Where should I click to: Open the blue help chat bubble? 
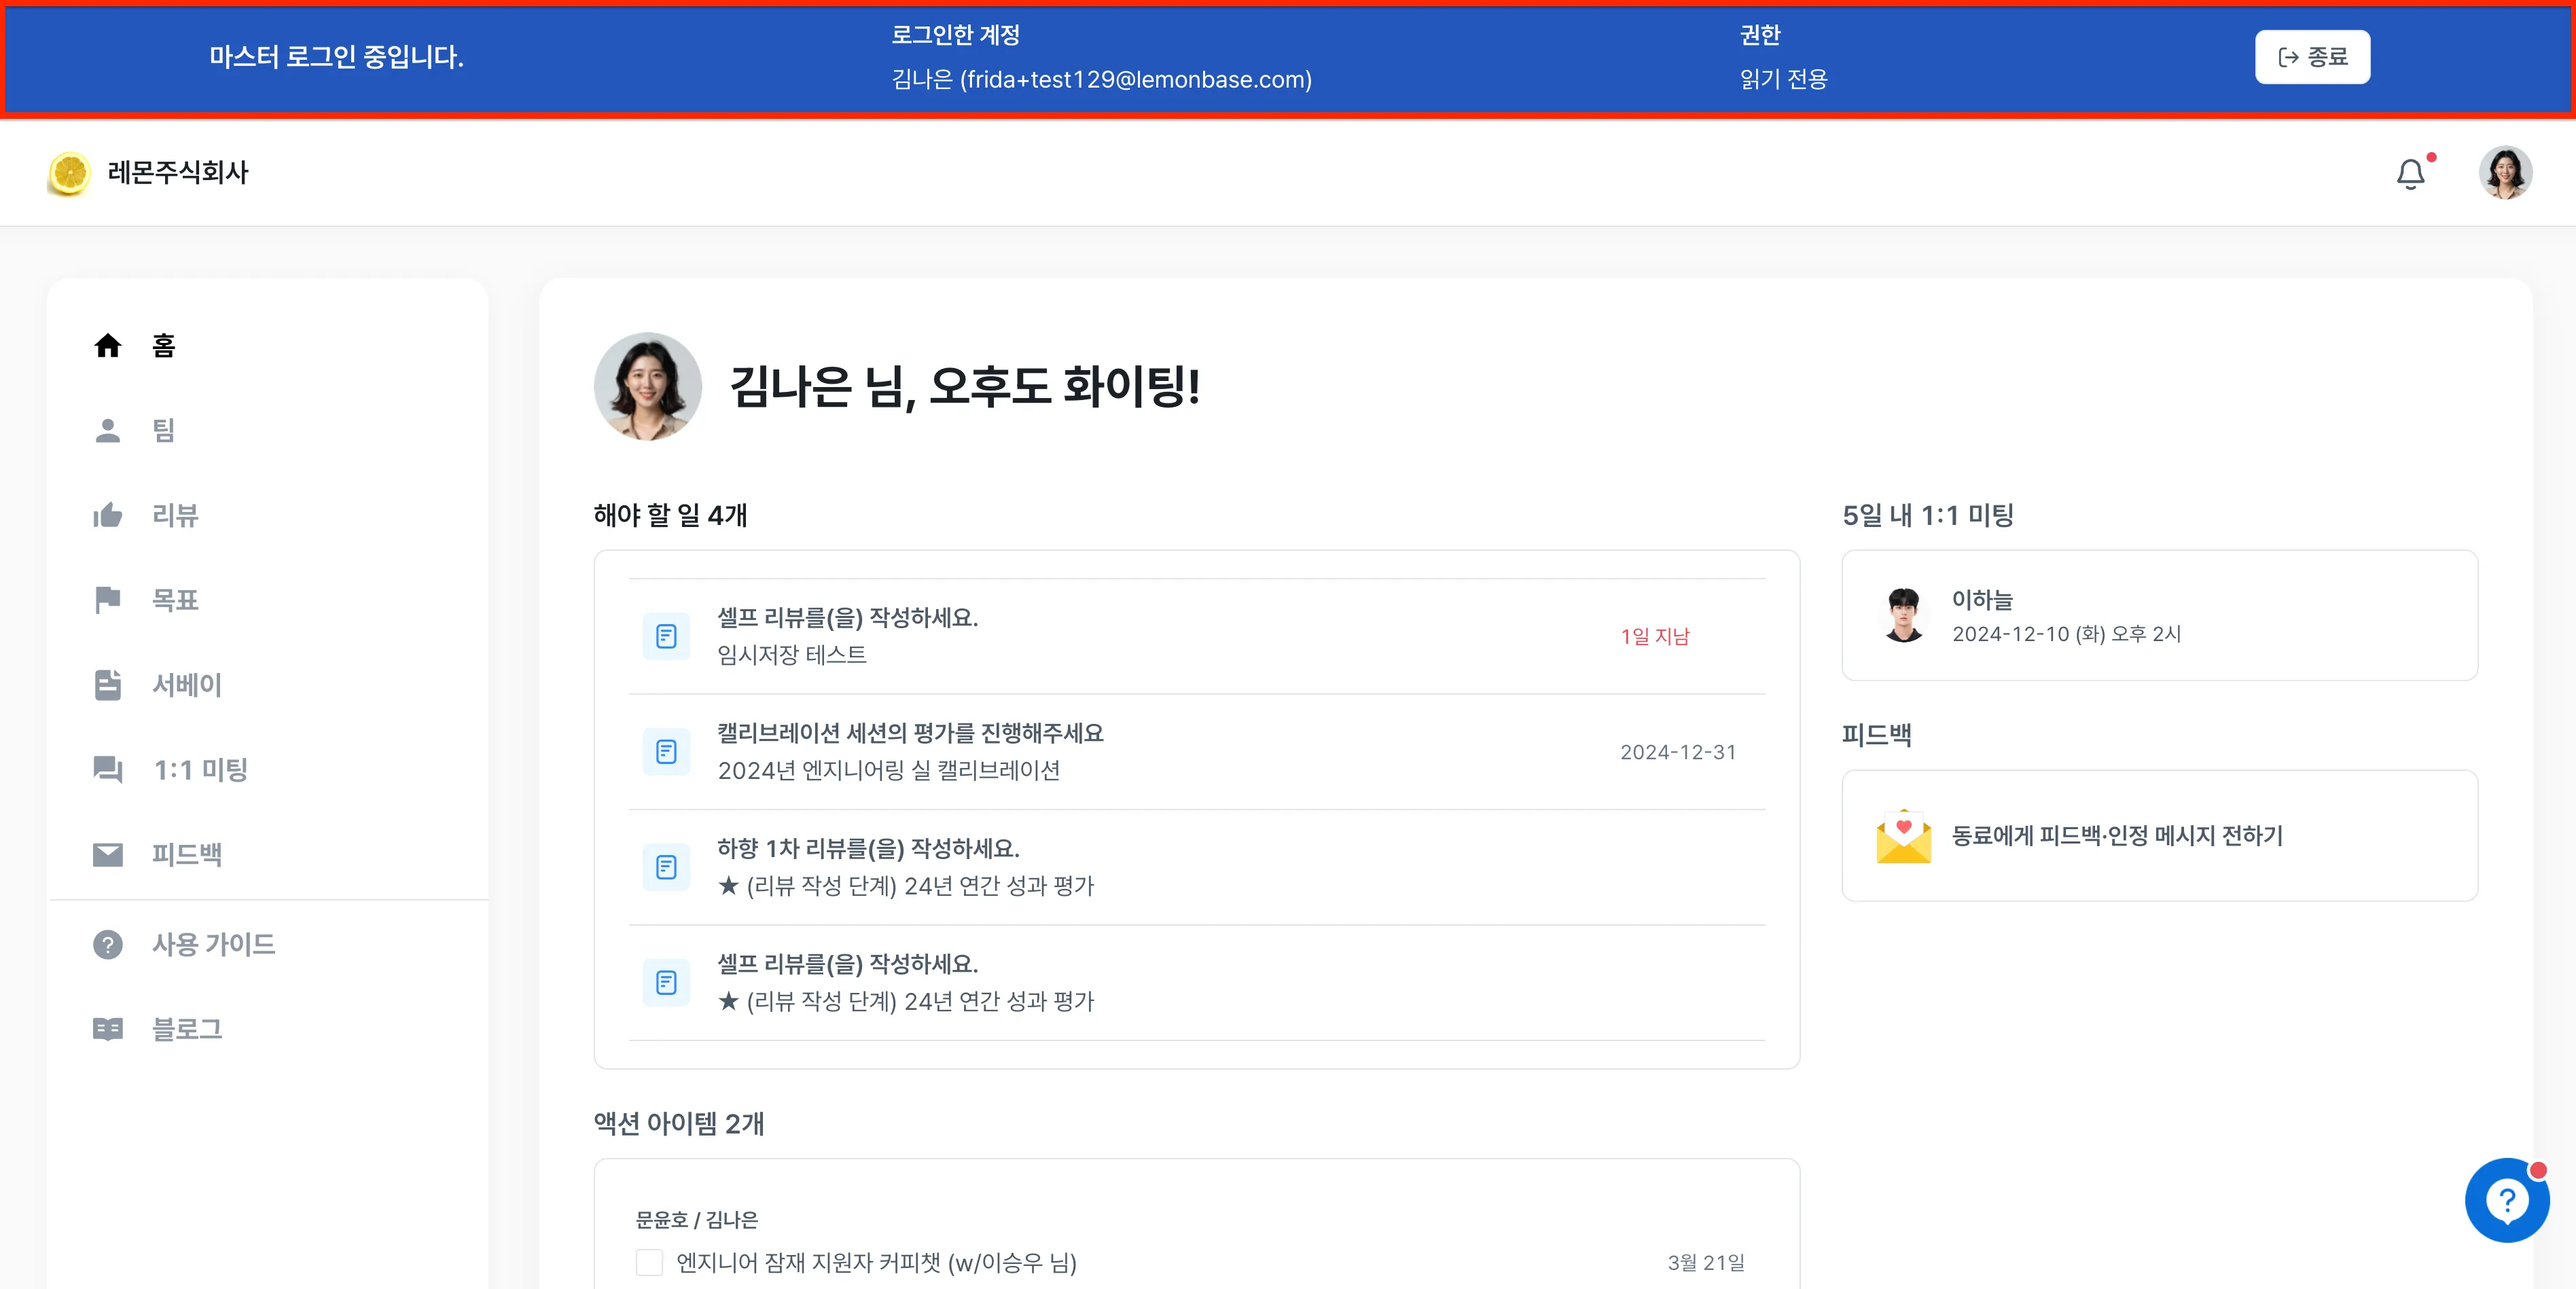[x=2507, y=1200]
